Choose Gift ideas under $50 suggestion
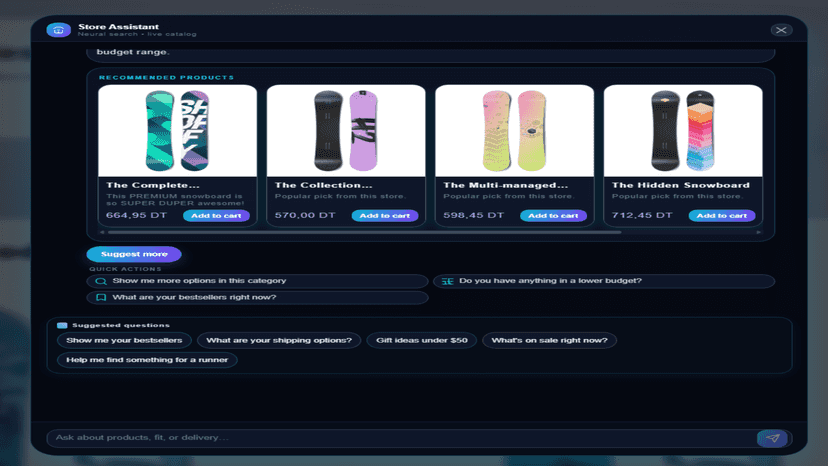Viewport: 828px width, 466px height. click(x=421, y=340)
